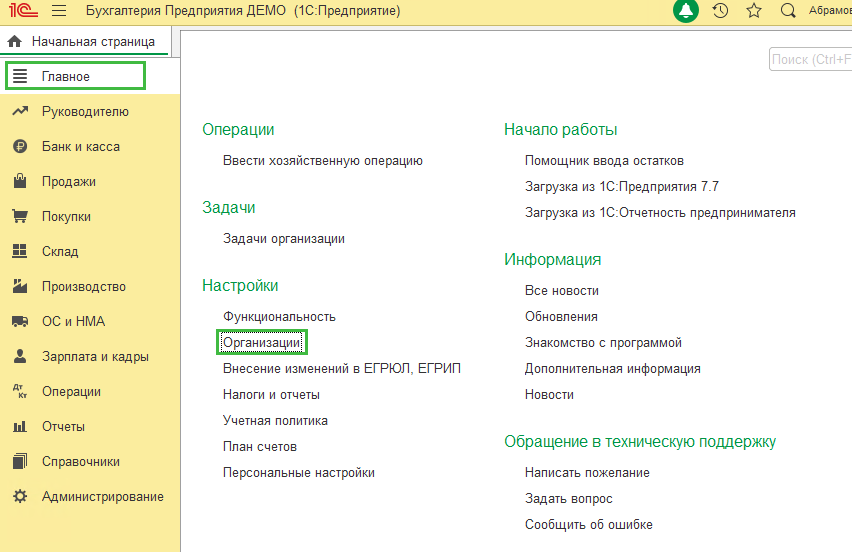Click the Обращение в техническую поддержку heading
Screen dimensions: 852x552
pos(640,442)
